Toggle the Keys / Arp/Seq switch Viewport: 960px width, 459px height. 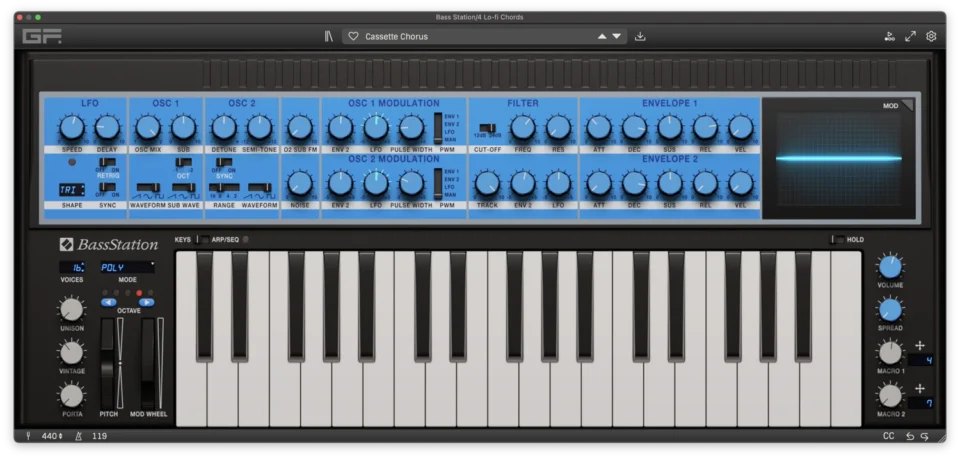click(201, 240)
